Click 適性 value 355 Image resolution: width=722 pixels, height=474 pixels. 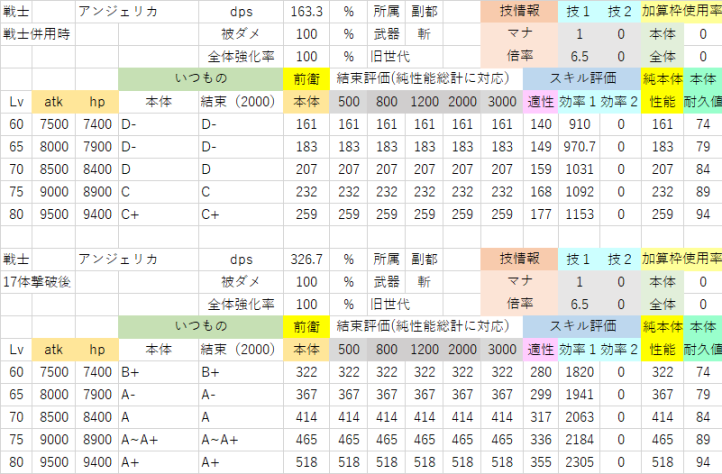(541, 462)
